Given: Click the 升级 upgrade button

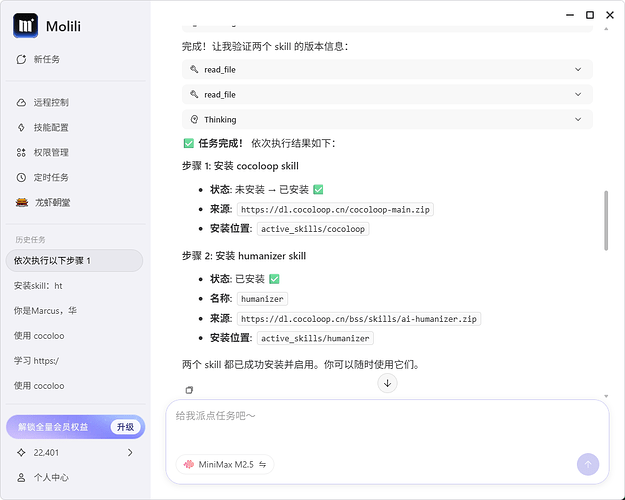Looking at the screenshot, I should (125, 427).
